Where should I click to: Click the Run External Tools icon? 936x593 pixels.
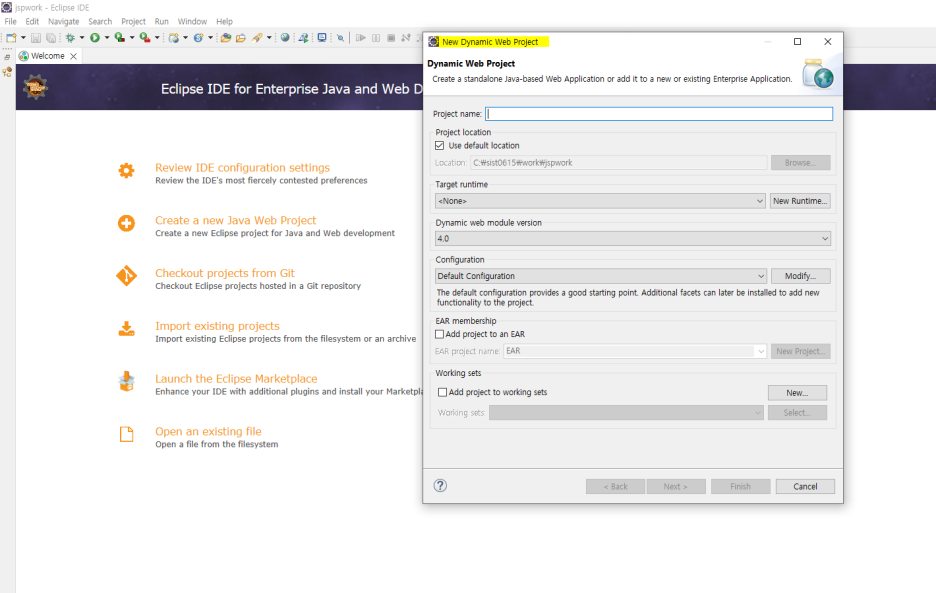[144, 38]
